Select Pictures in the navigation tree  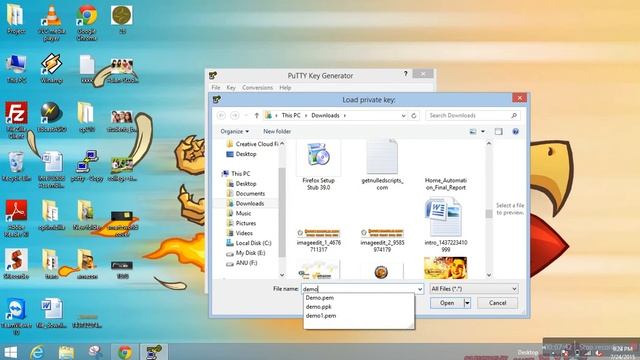click(246, 223)
